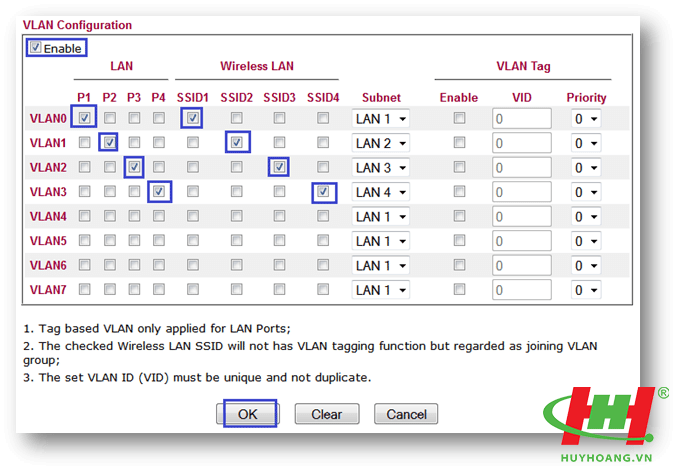Open Priority dropdown for VLAN7

click(585, 290)
